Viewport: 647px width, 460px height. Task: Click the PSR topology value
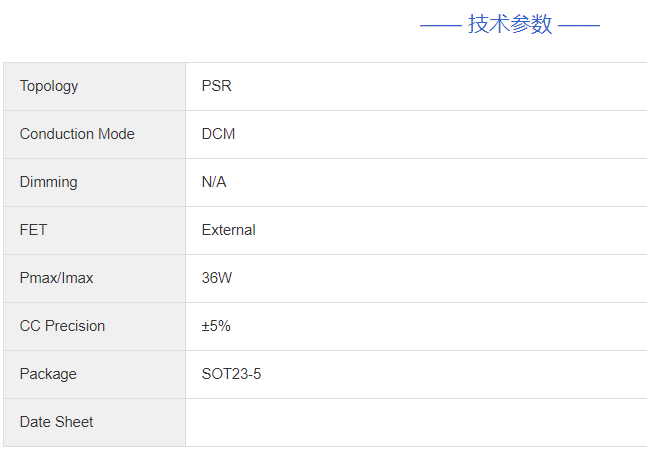[x=216, y=86]
